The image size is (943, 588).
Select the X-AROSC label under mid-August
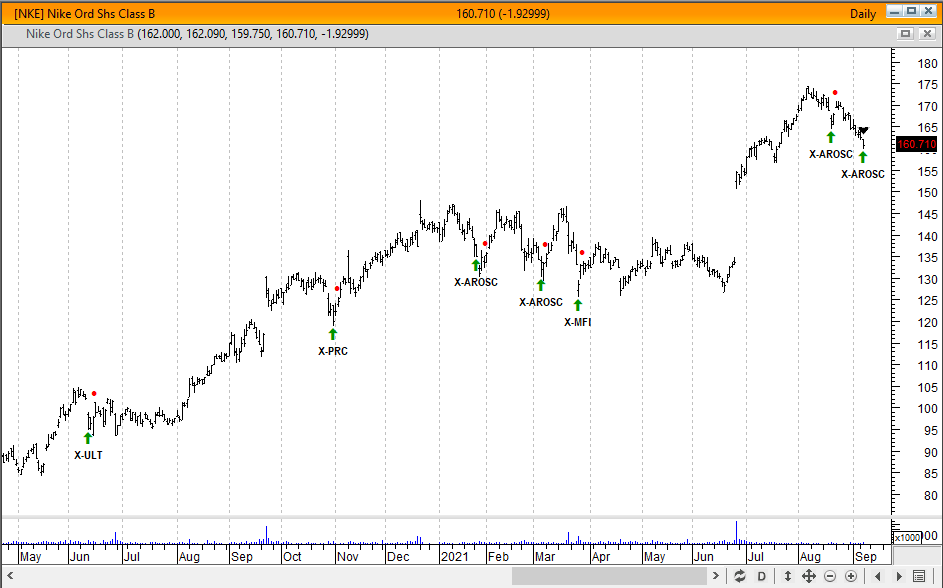point(831,154)
